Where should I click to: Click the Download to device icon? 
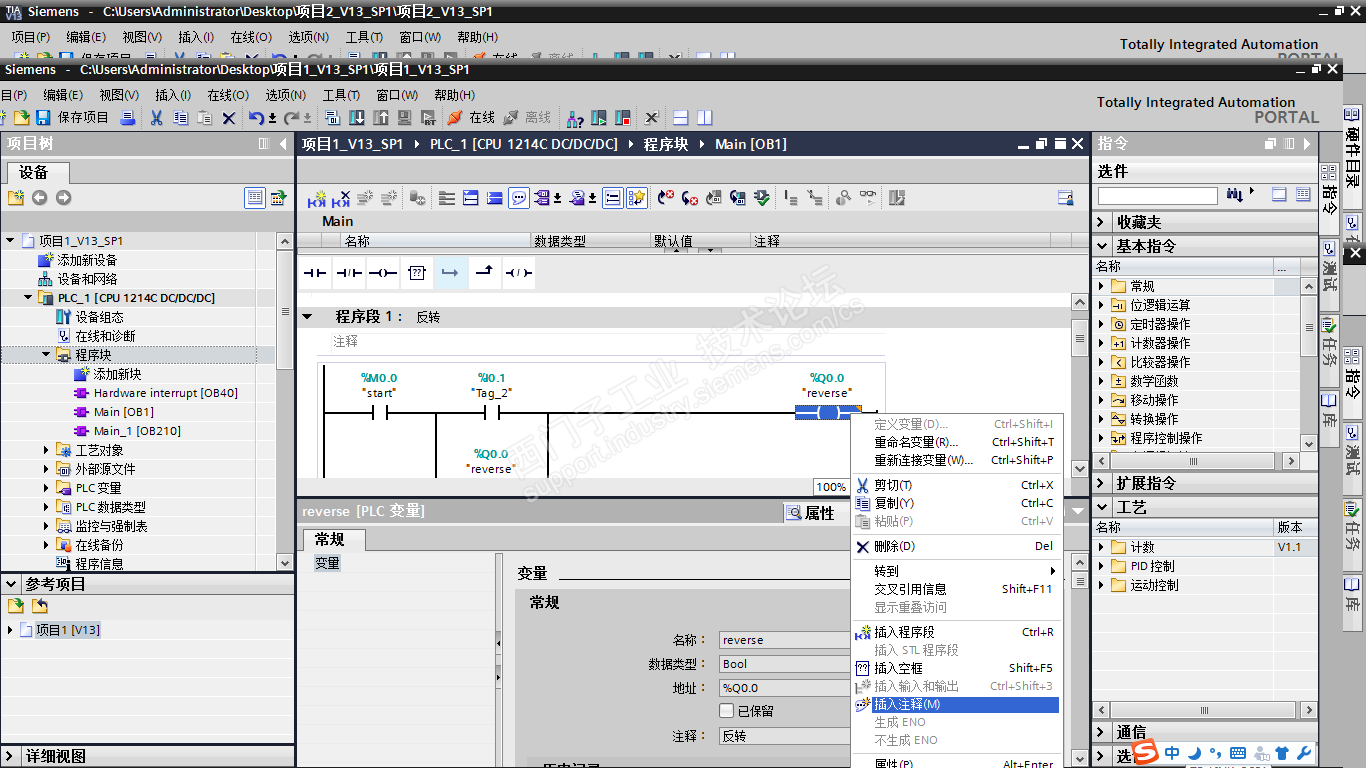click(357, 118)
